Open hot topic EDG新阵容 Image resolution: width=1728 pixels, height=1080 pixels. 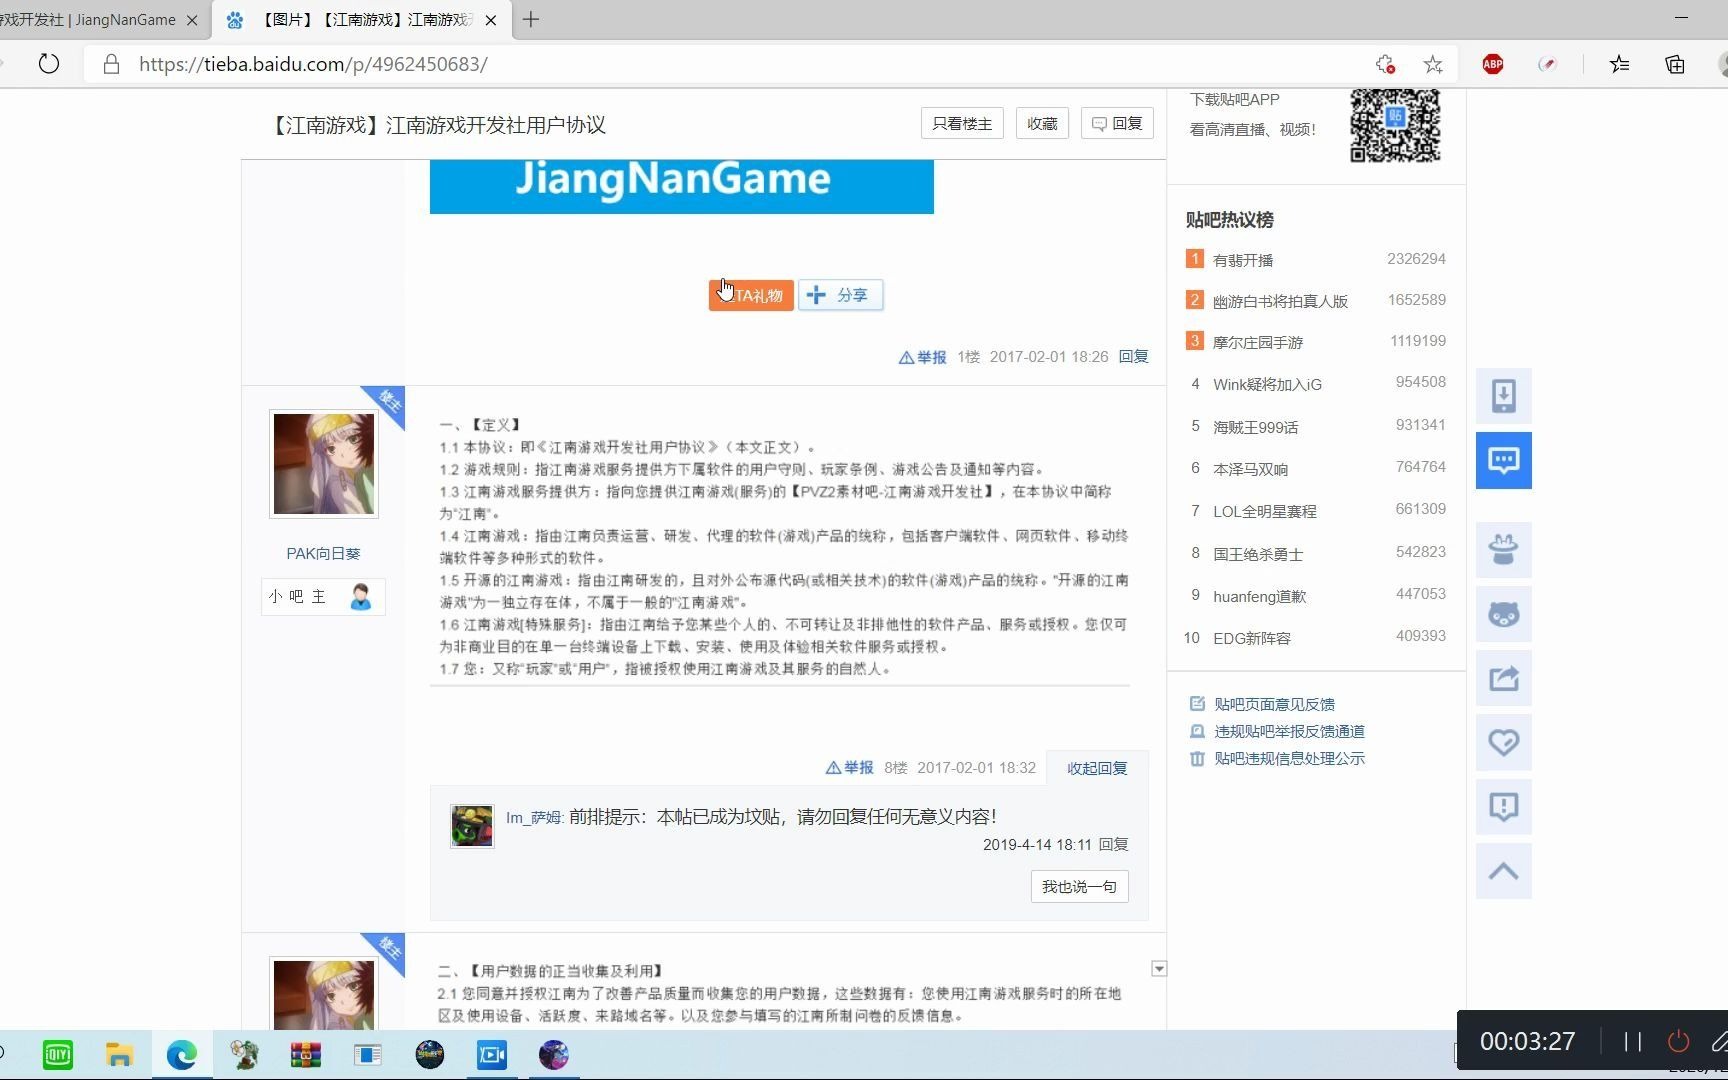pos(1251,638)
